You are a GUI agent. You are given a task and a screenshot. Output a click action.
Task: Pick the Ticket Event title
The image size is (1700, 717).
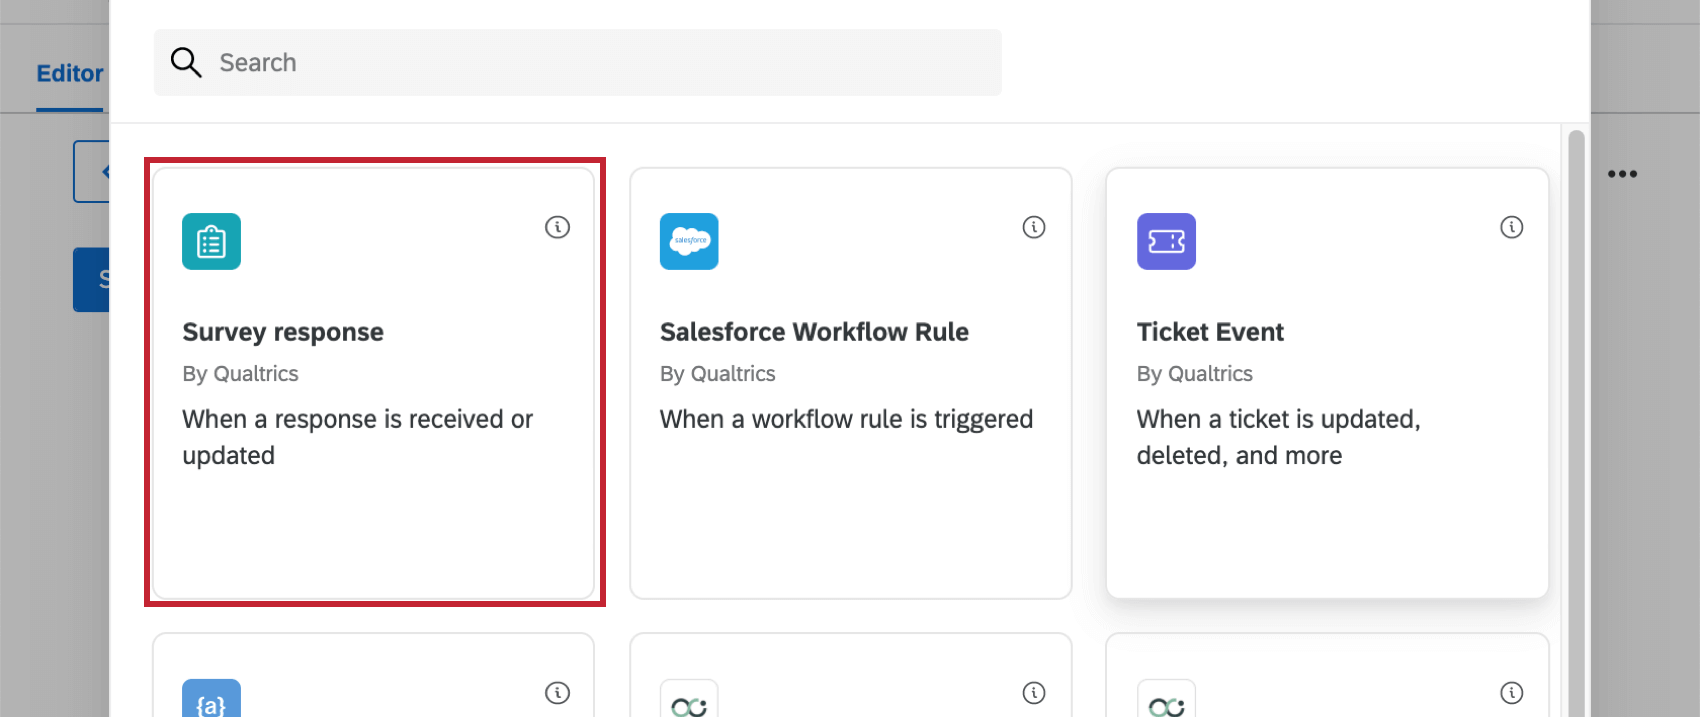[x=1210, y=332]
